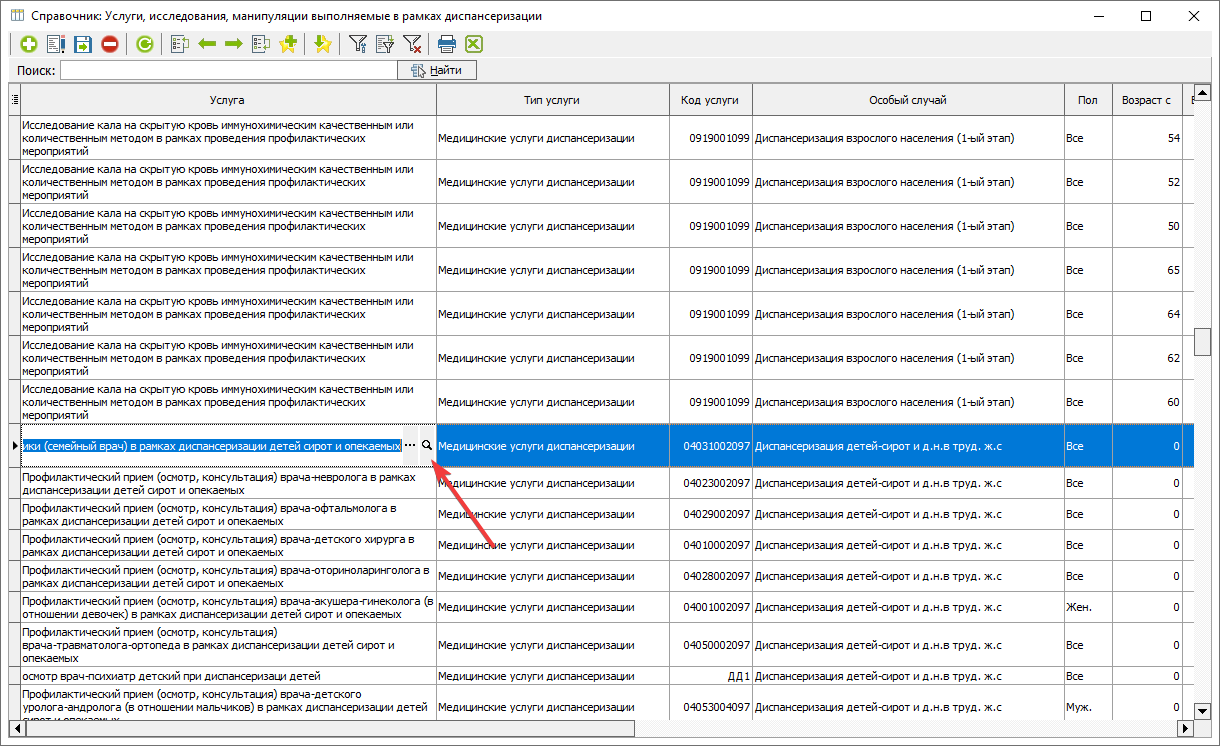Select the врача-невролога service row
This screenshot has width=1220, height=746.
tap(600, 484)
